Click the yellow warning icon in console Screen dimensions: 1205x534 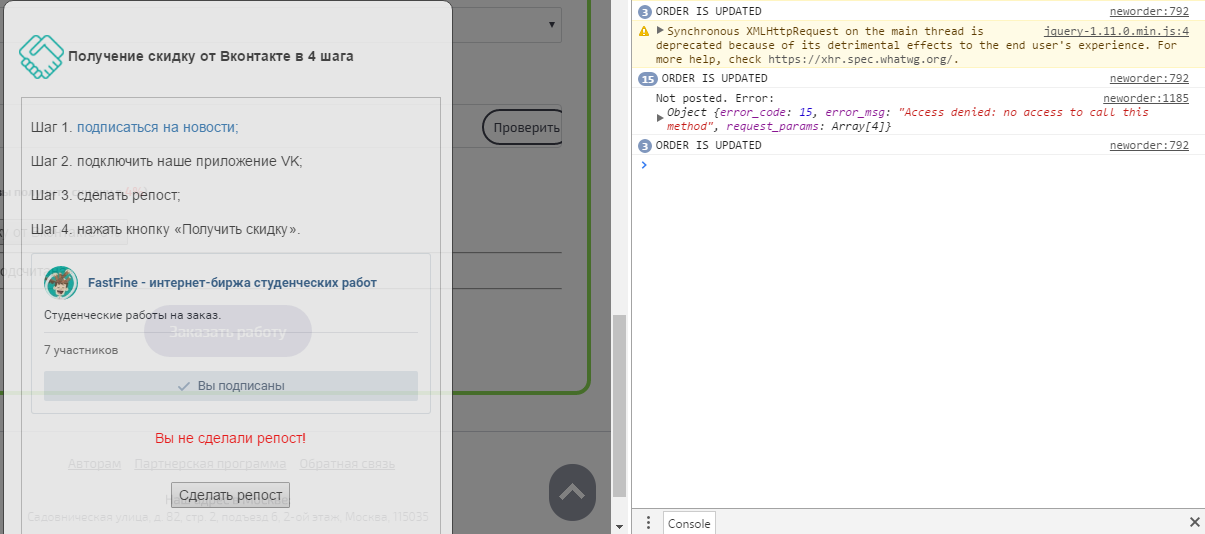(645, 32)
